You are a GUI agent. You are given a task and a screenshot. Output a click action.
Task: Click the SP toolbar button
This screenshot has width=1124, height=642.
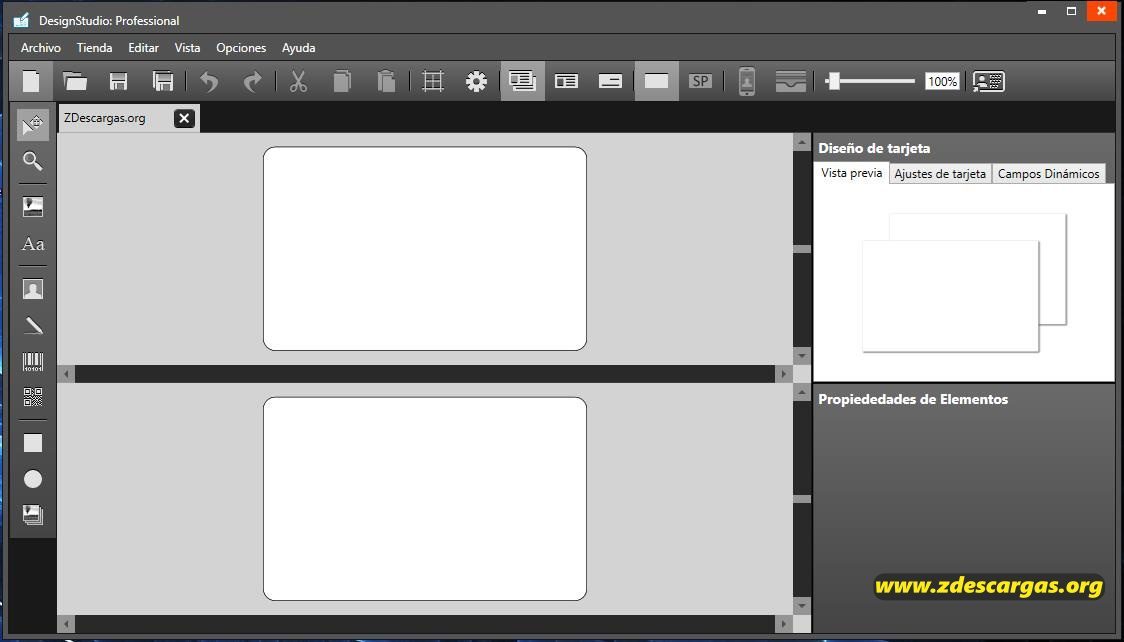700,81
